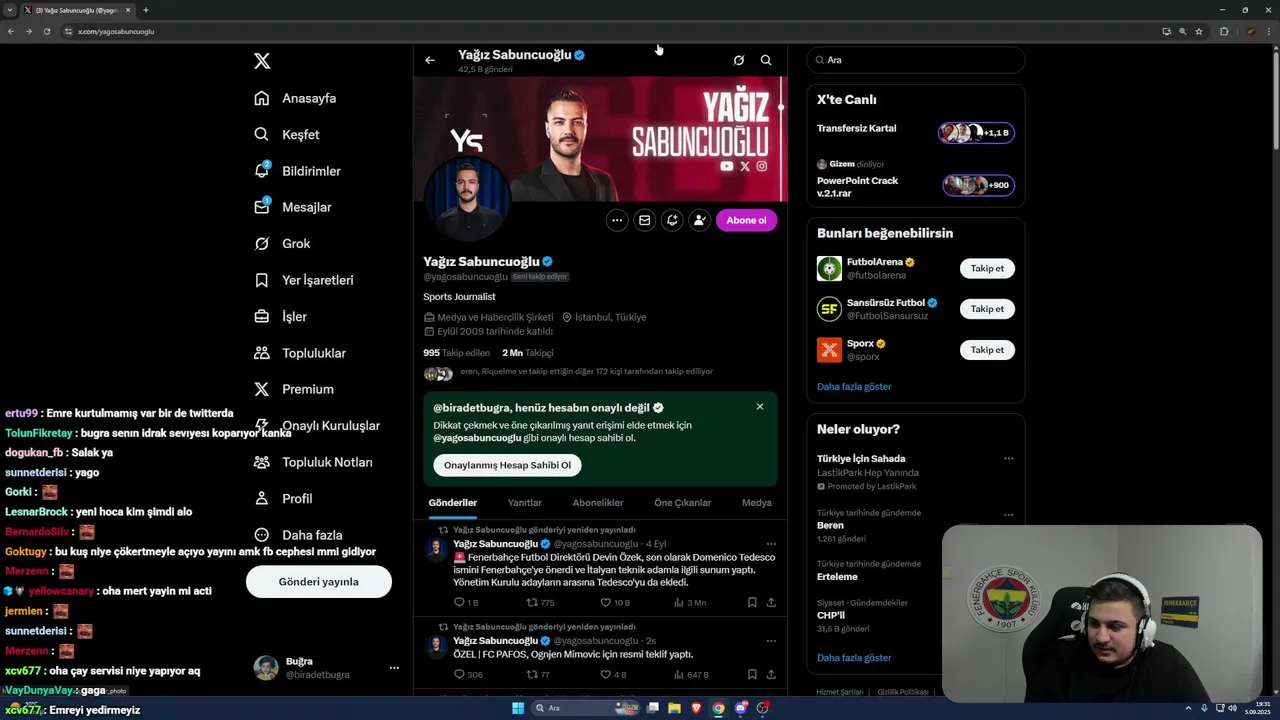Open a new browser tab
Viewport: 1280px width, 720px height.
point(146,10)
